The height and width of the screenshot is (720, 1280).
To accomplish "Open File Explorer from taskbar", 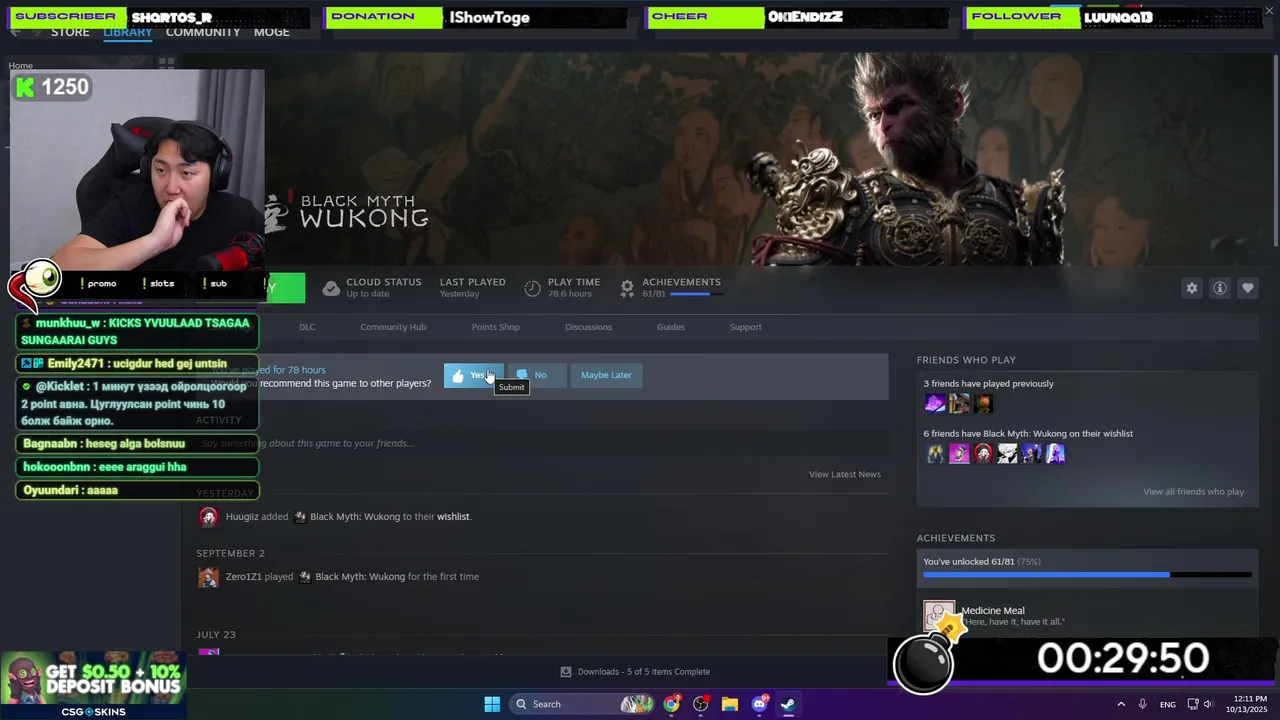I will pos(730,704).
